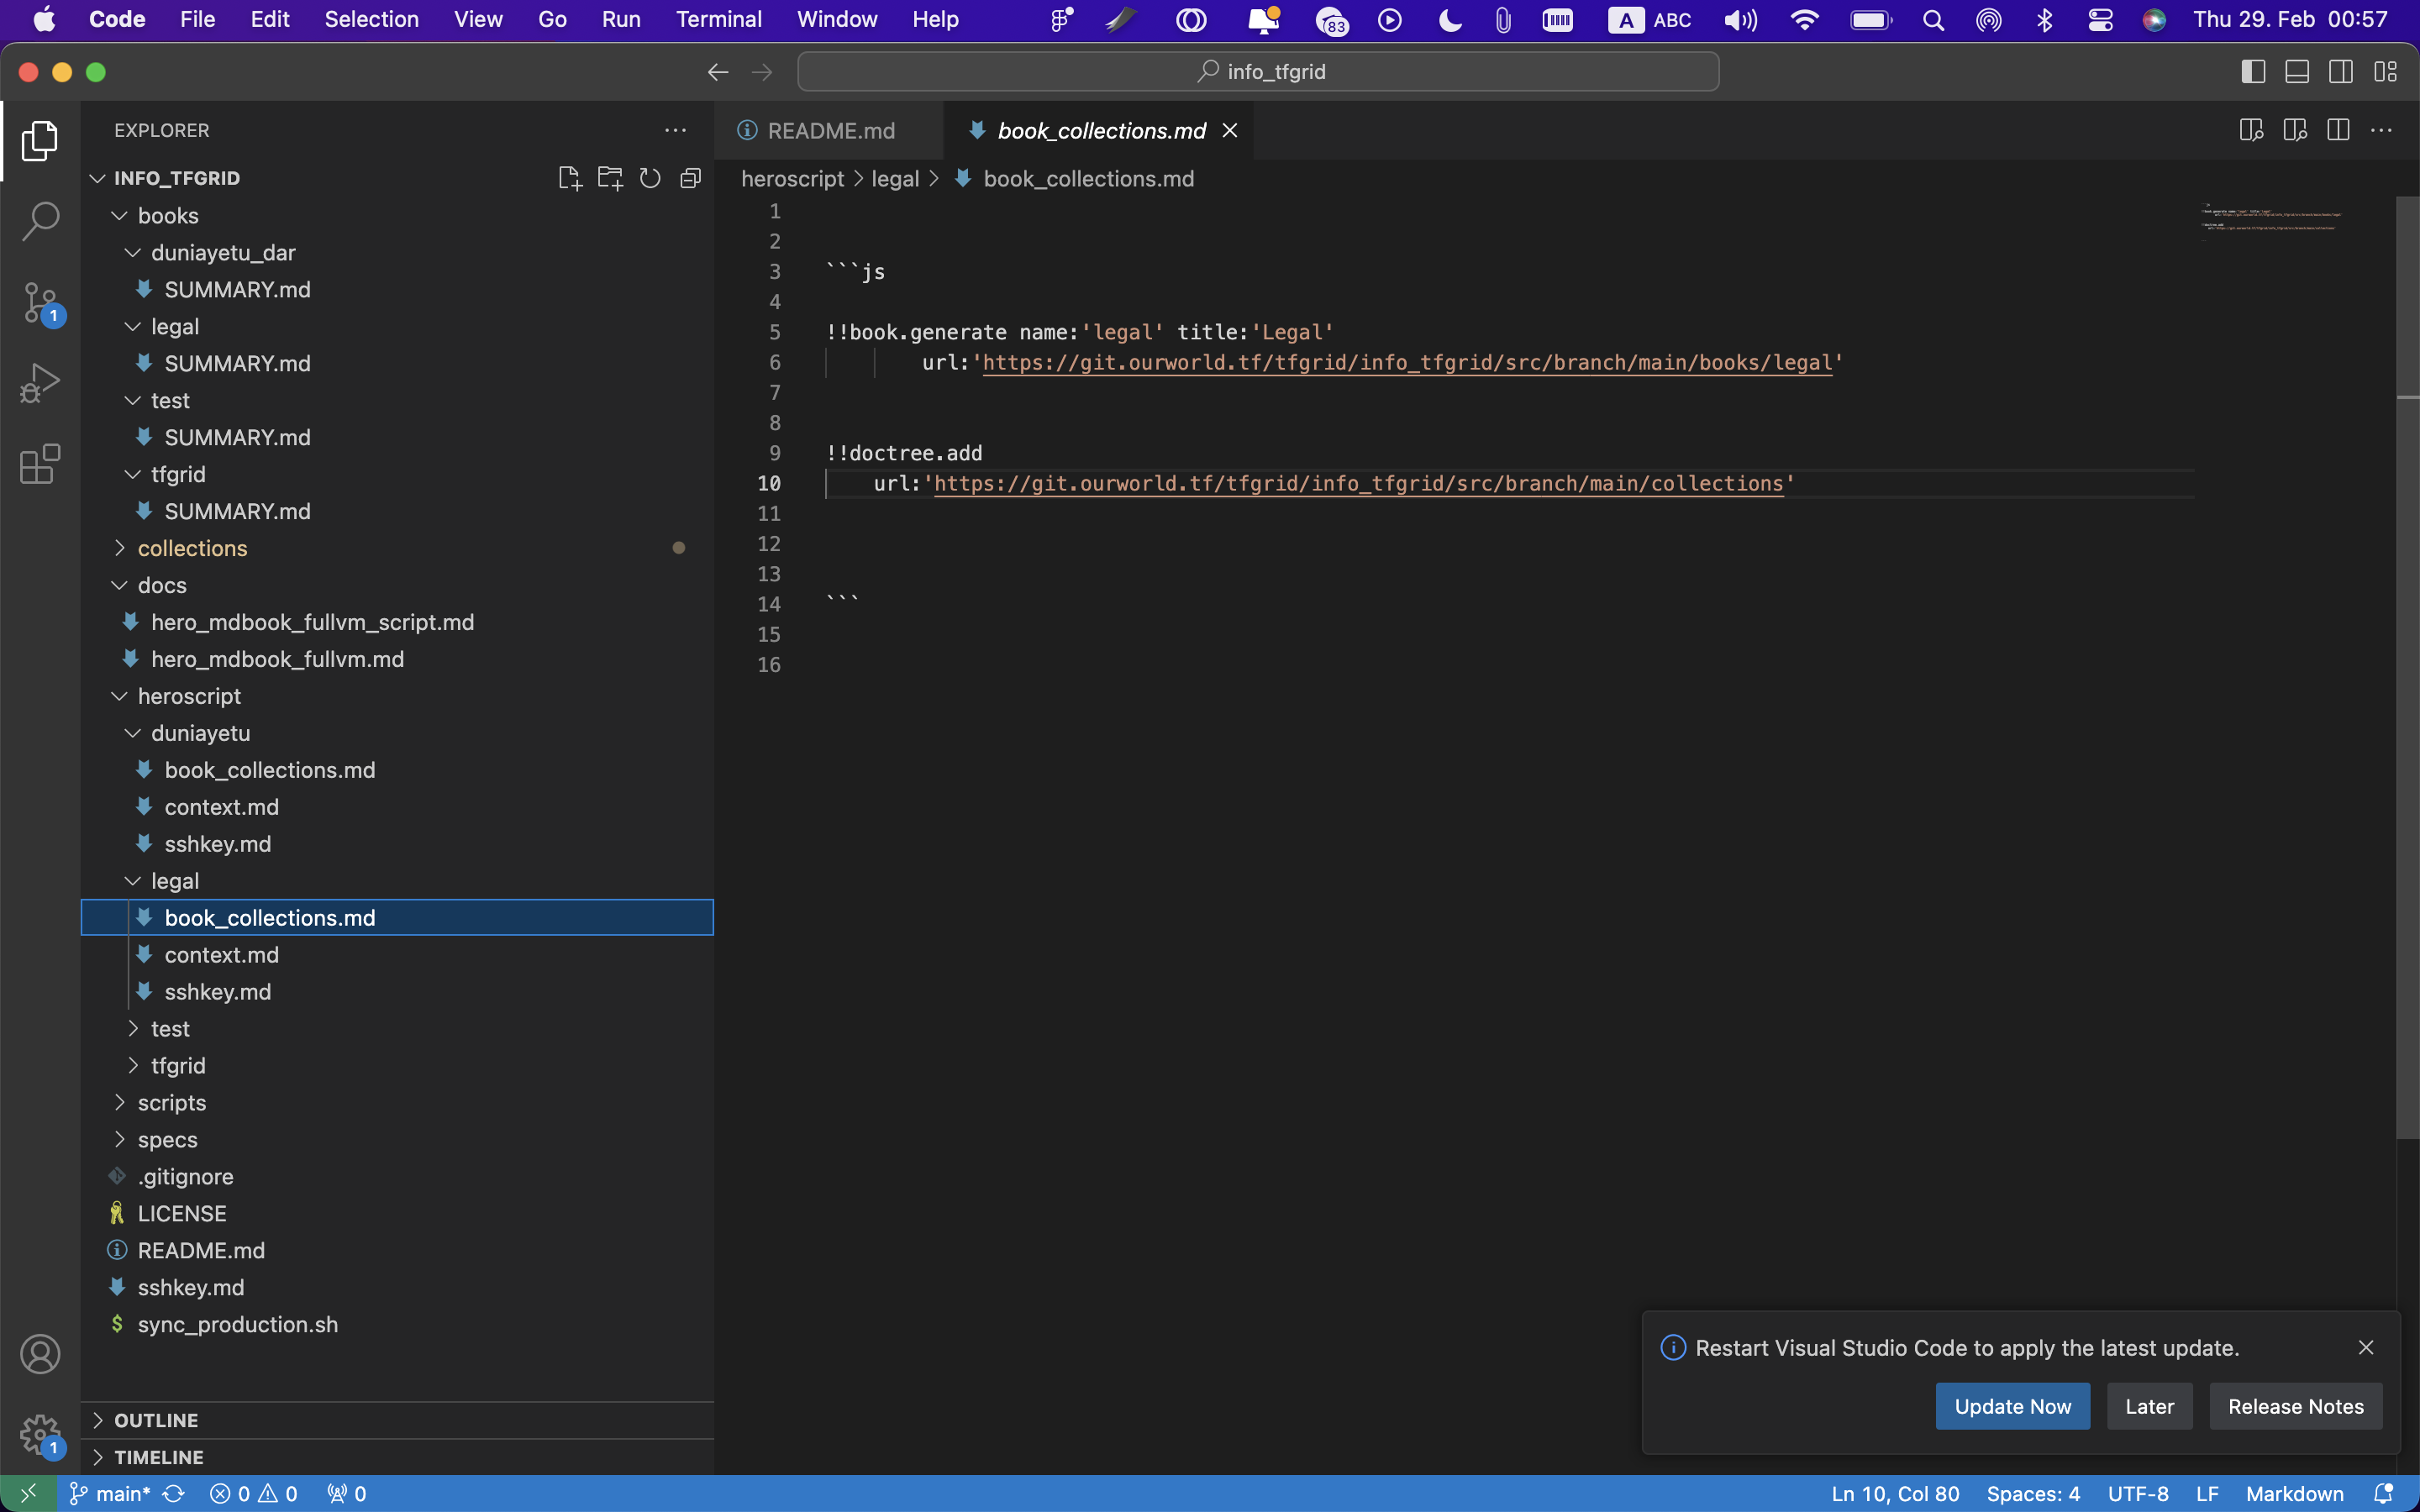Open the Terminal menu
2420x1512 pixels.
718,19
